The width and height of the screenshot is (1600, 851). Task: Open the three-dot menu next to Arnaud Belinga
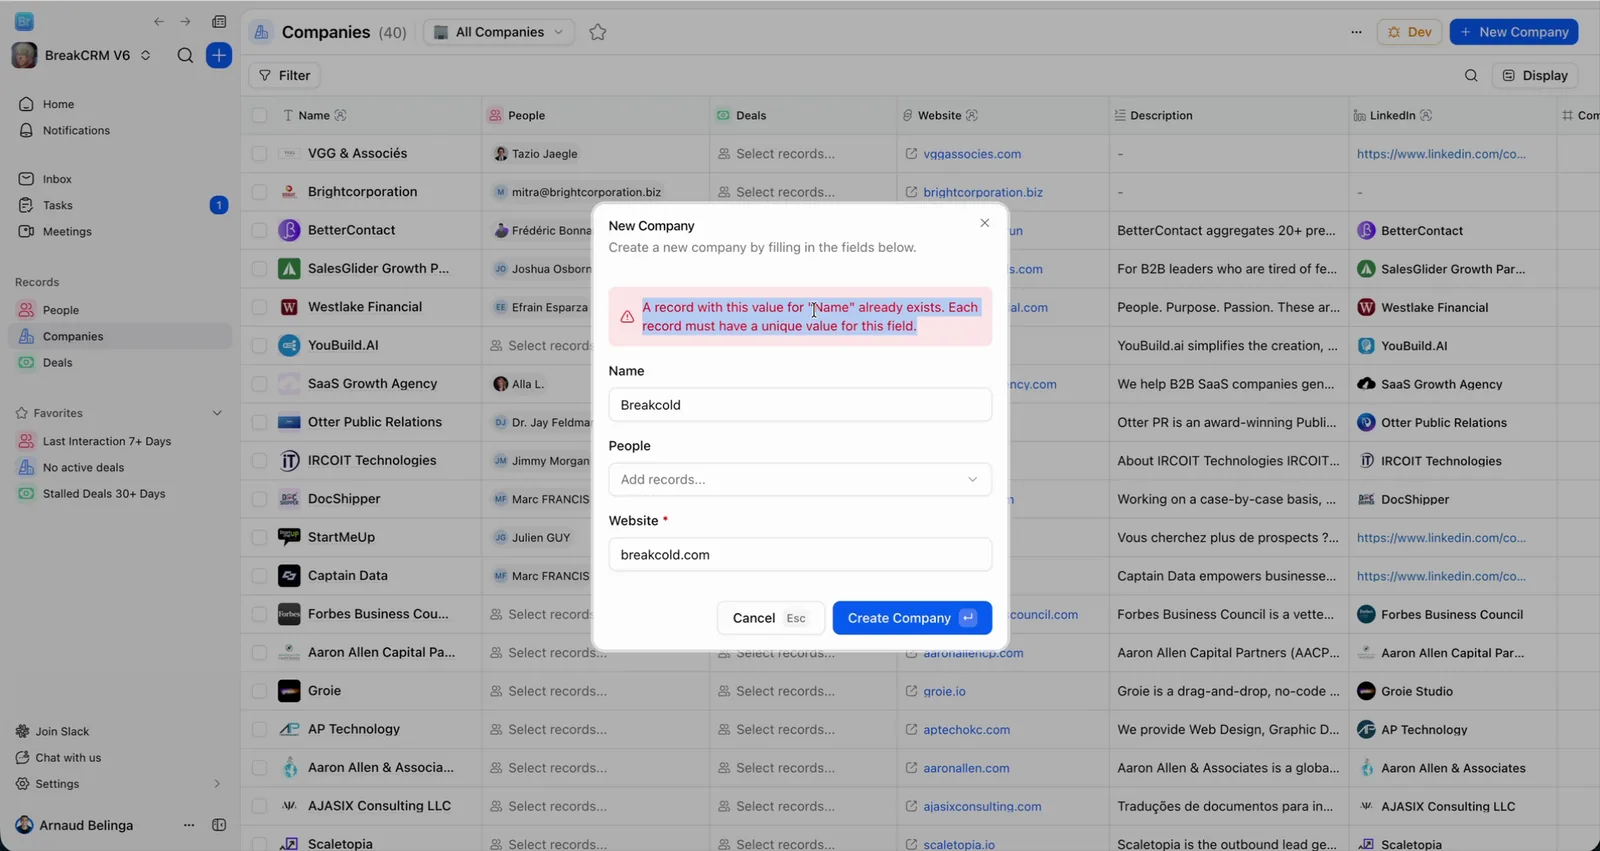coord(189,825)
